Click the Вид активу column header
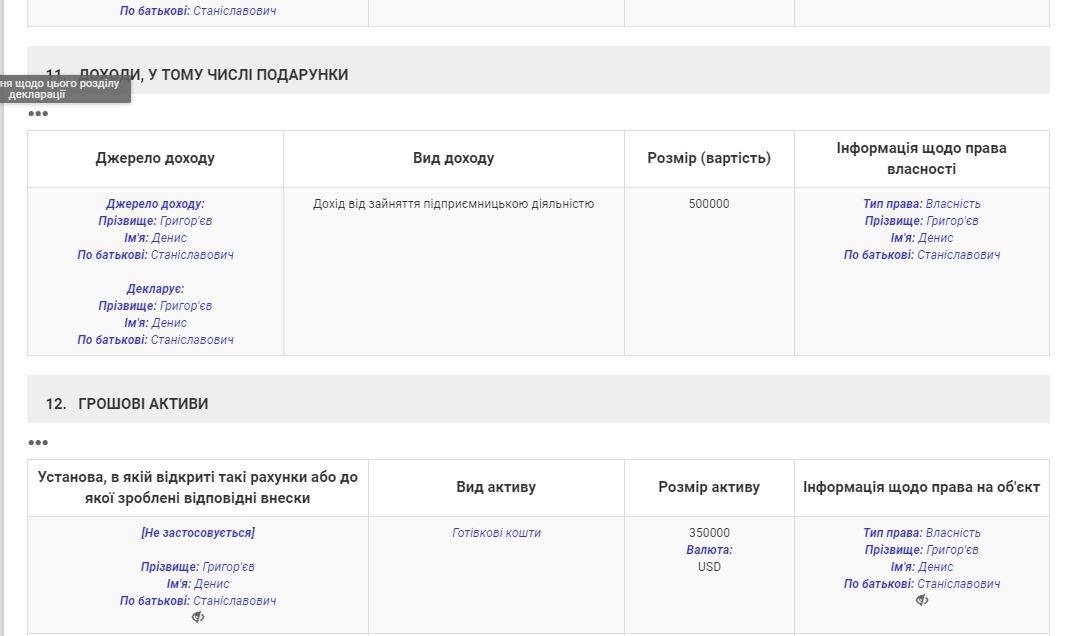The height and width of the screenshot is (636, 1066). (496, 487)
